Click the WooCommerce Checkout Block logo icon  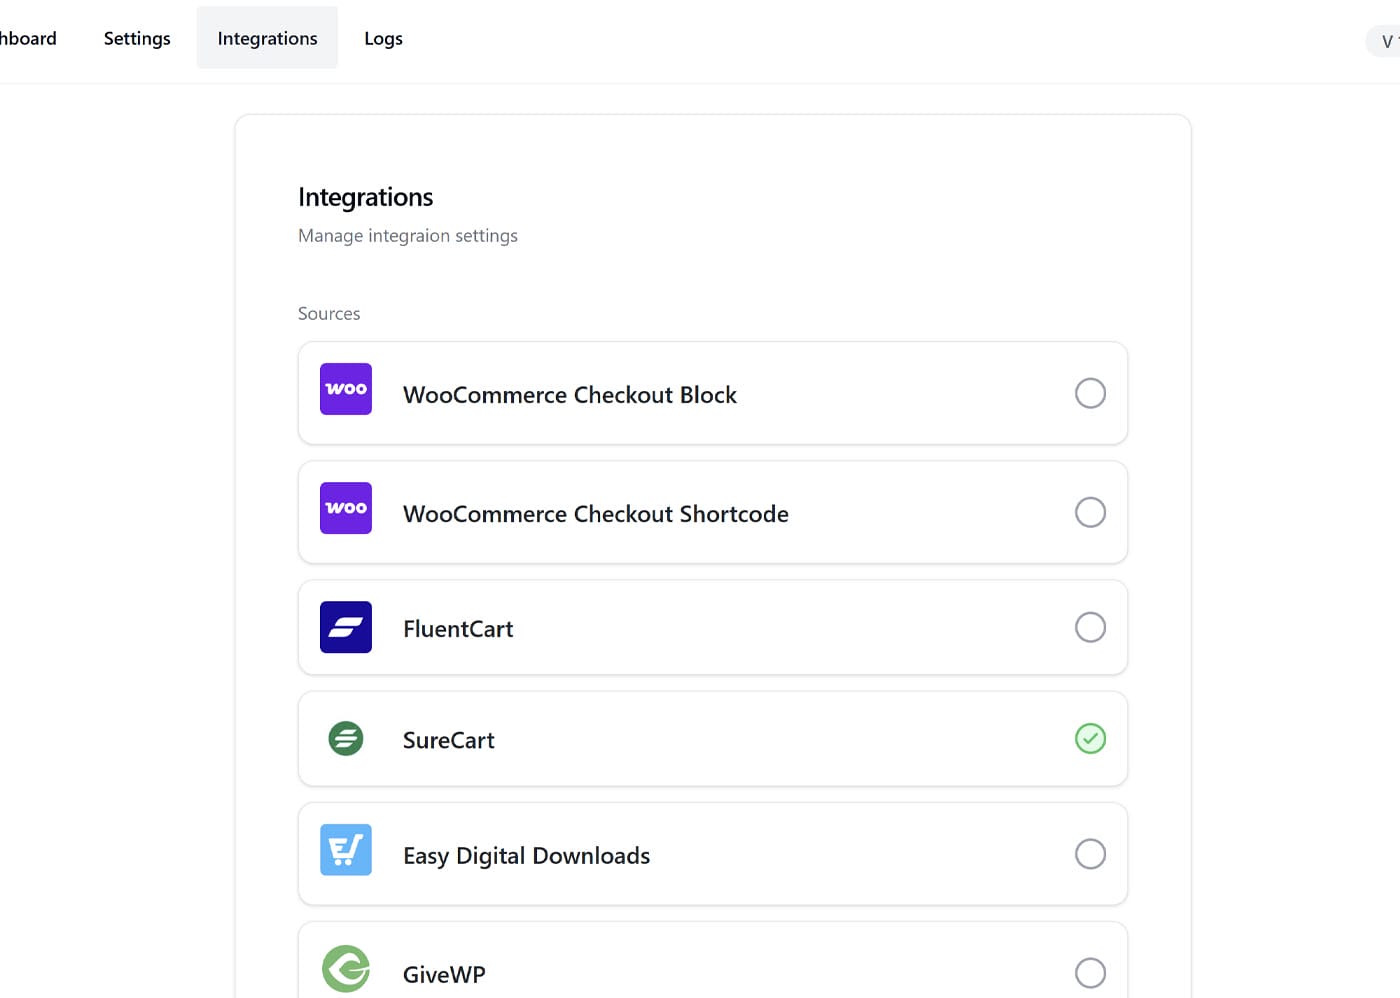(x=346, y=389)
